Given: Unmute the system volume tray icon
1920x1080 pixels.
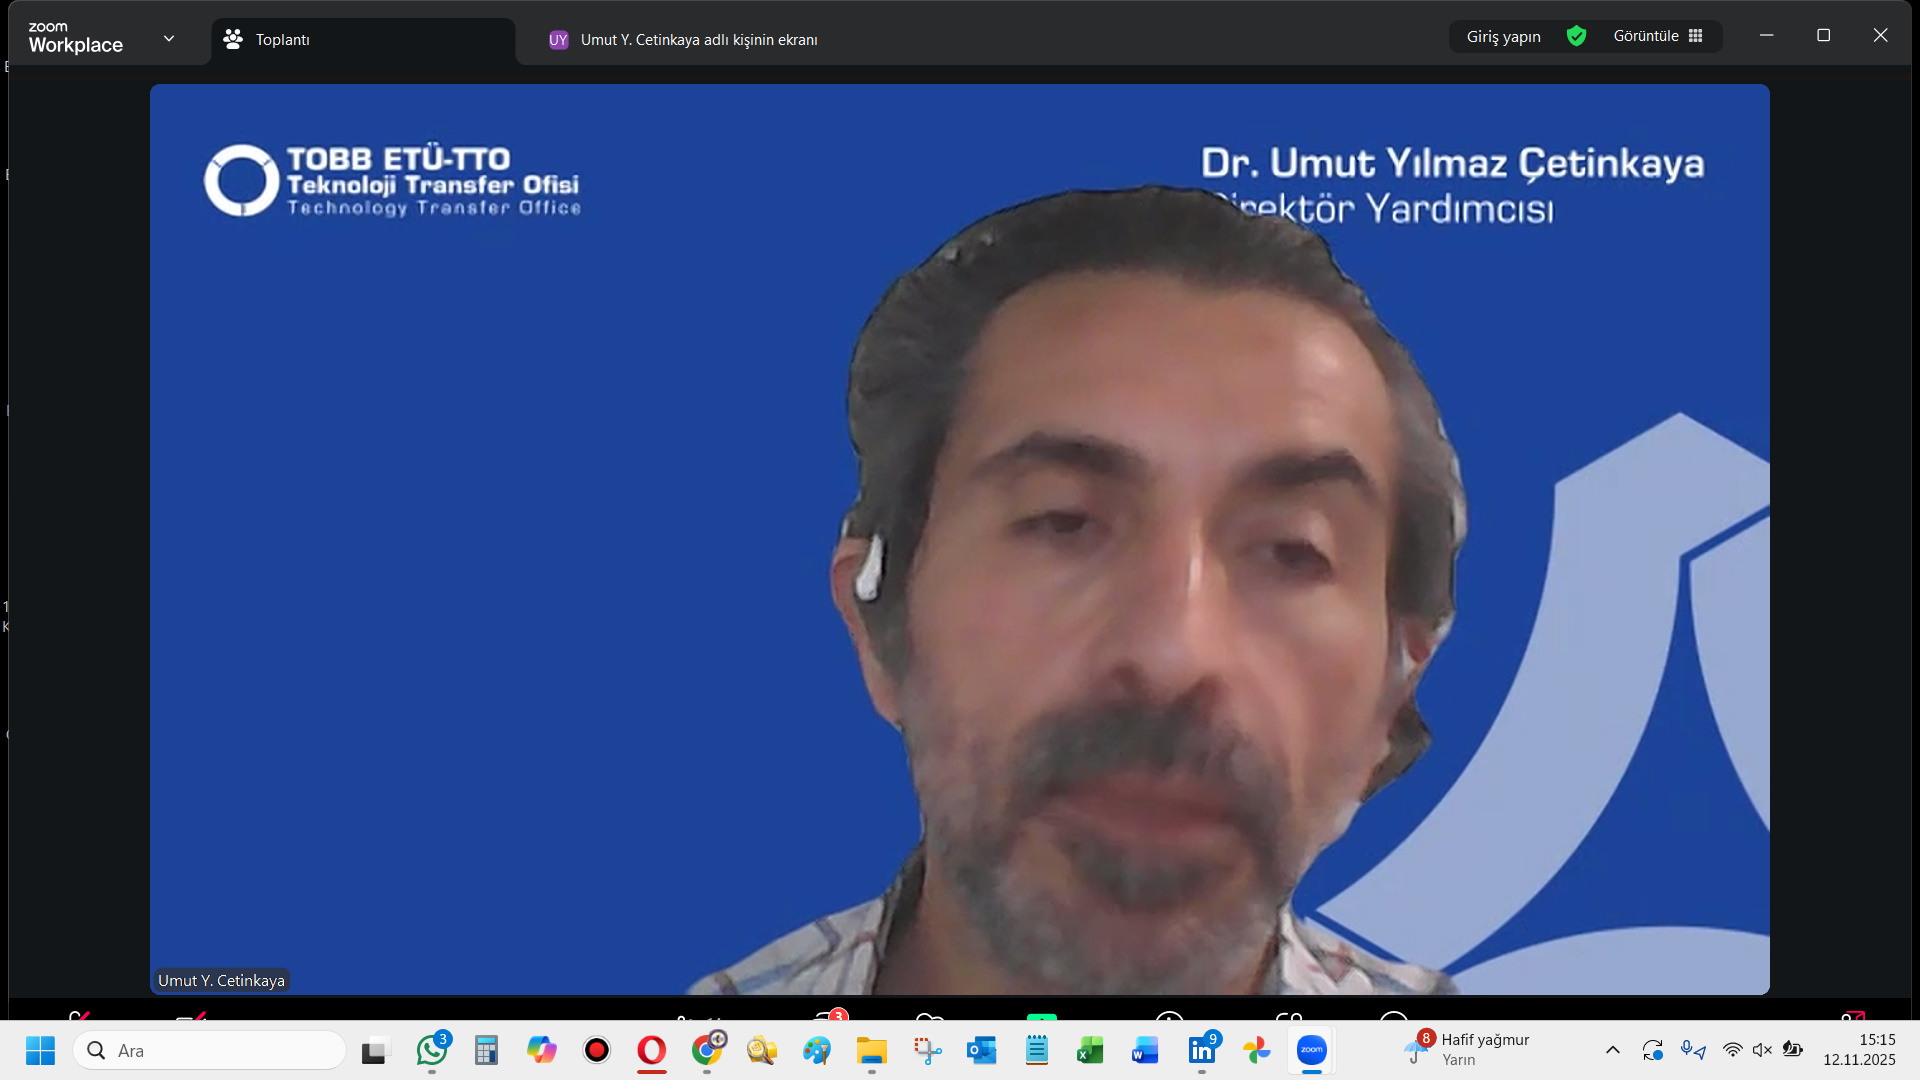Looking at the screenshot, I should tap(1762, 1050).
